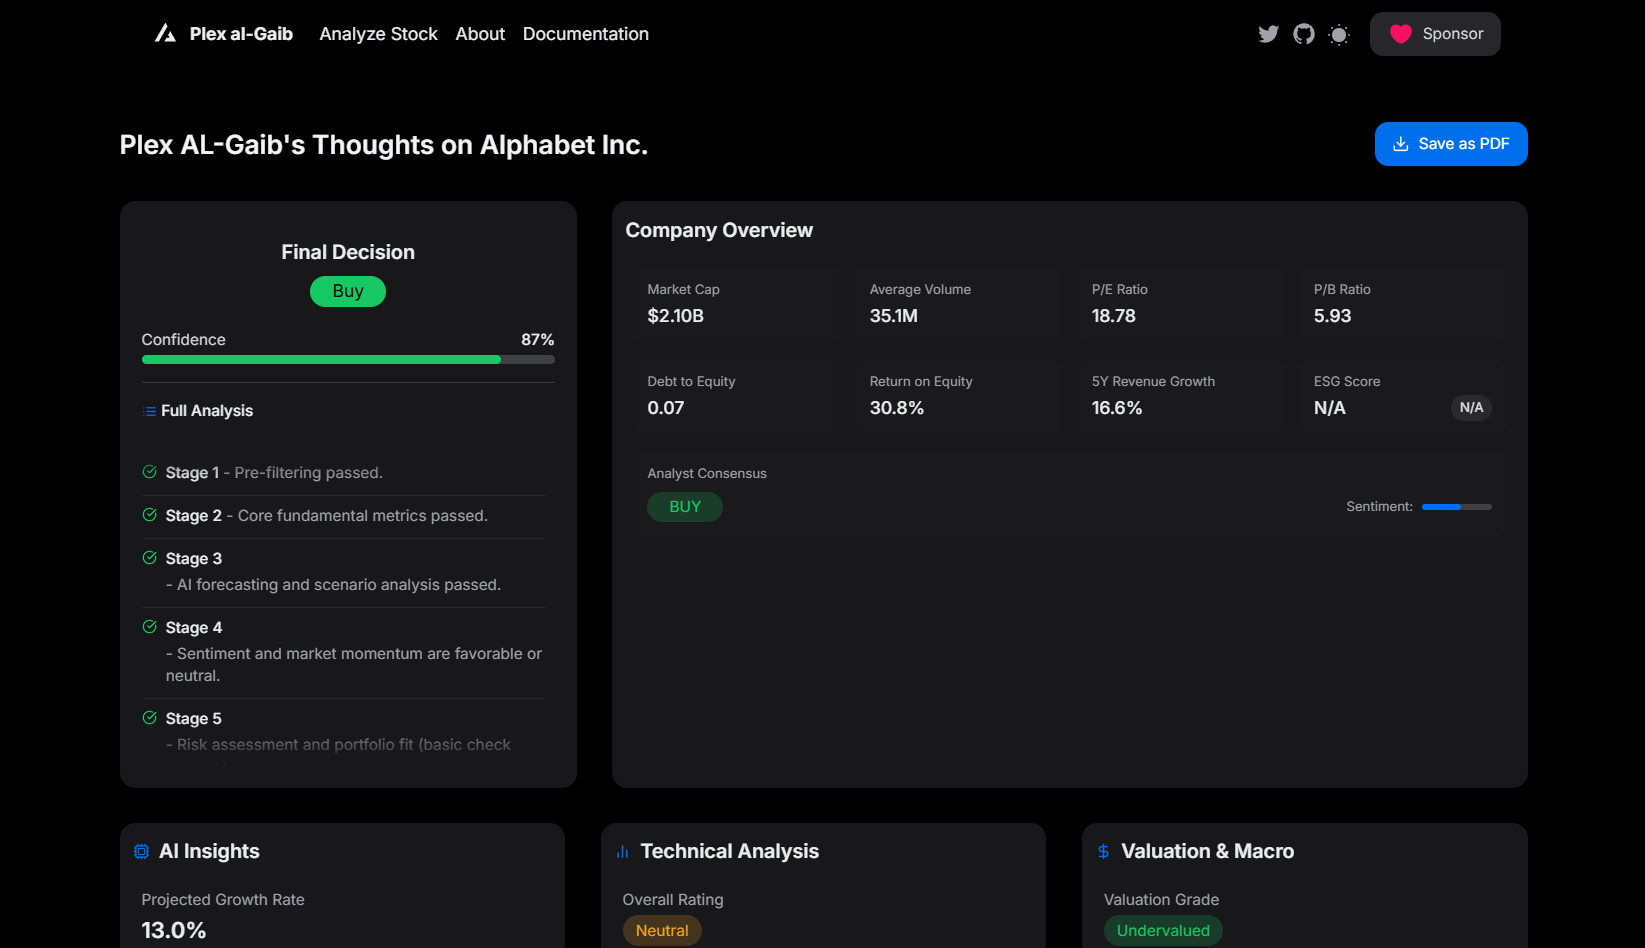
Task: Select the Stage 3 check icon
Action: pyautogui.click(x=150, y=558)
